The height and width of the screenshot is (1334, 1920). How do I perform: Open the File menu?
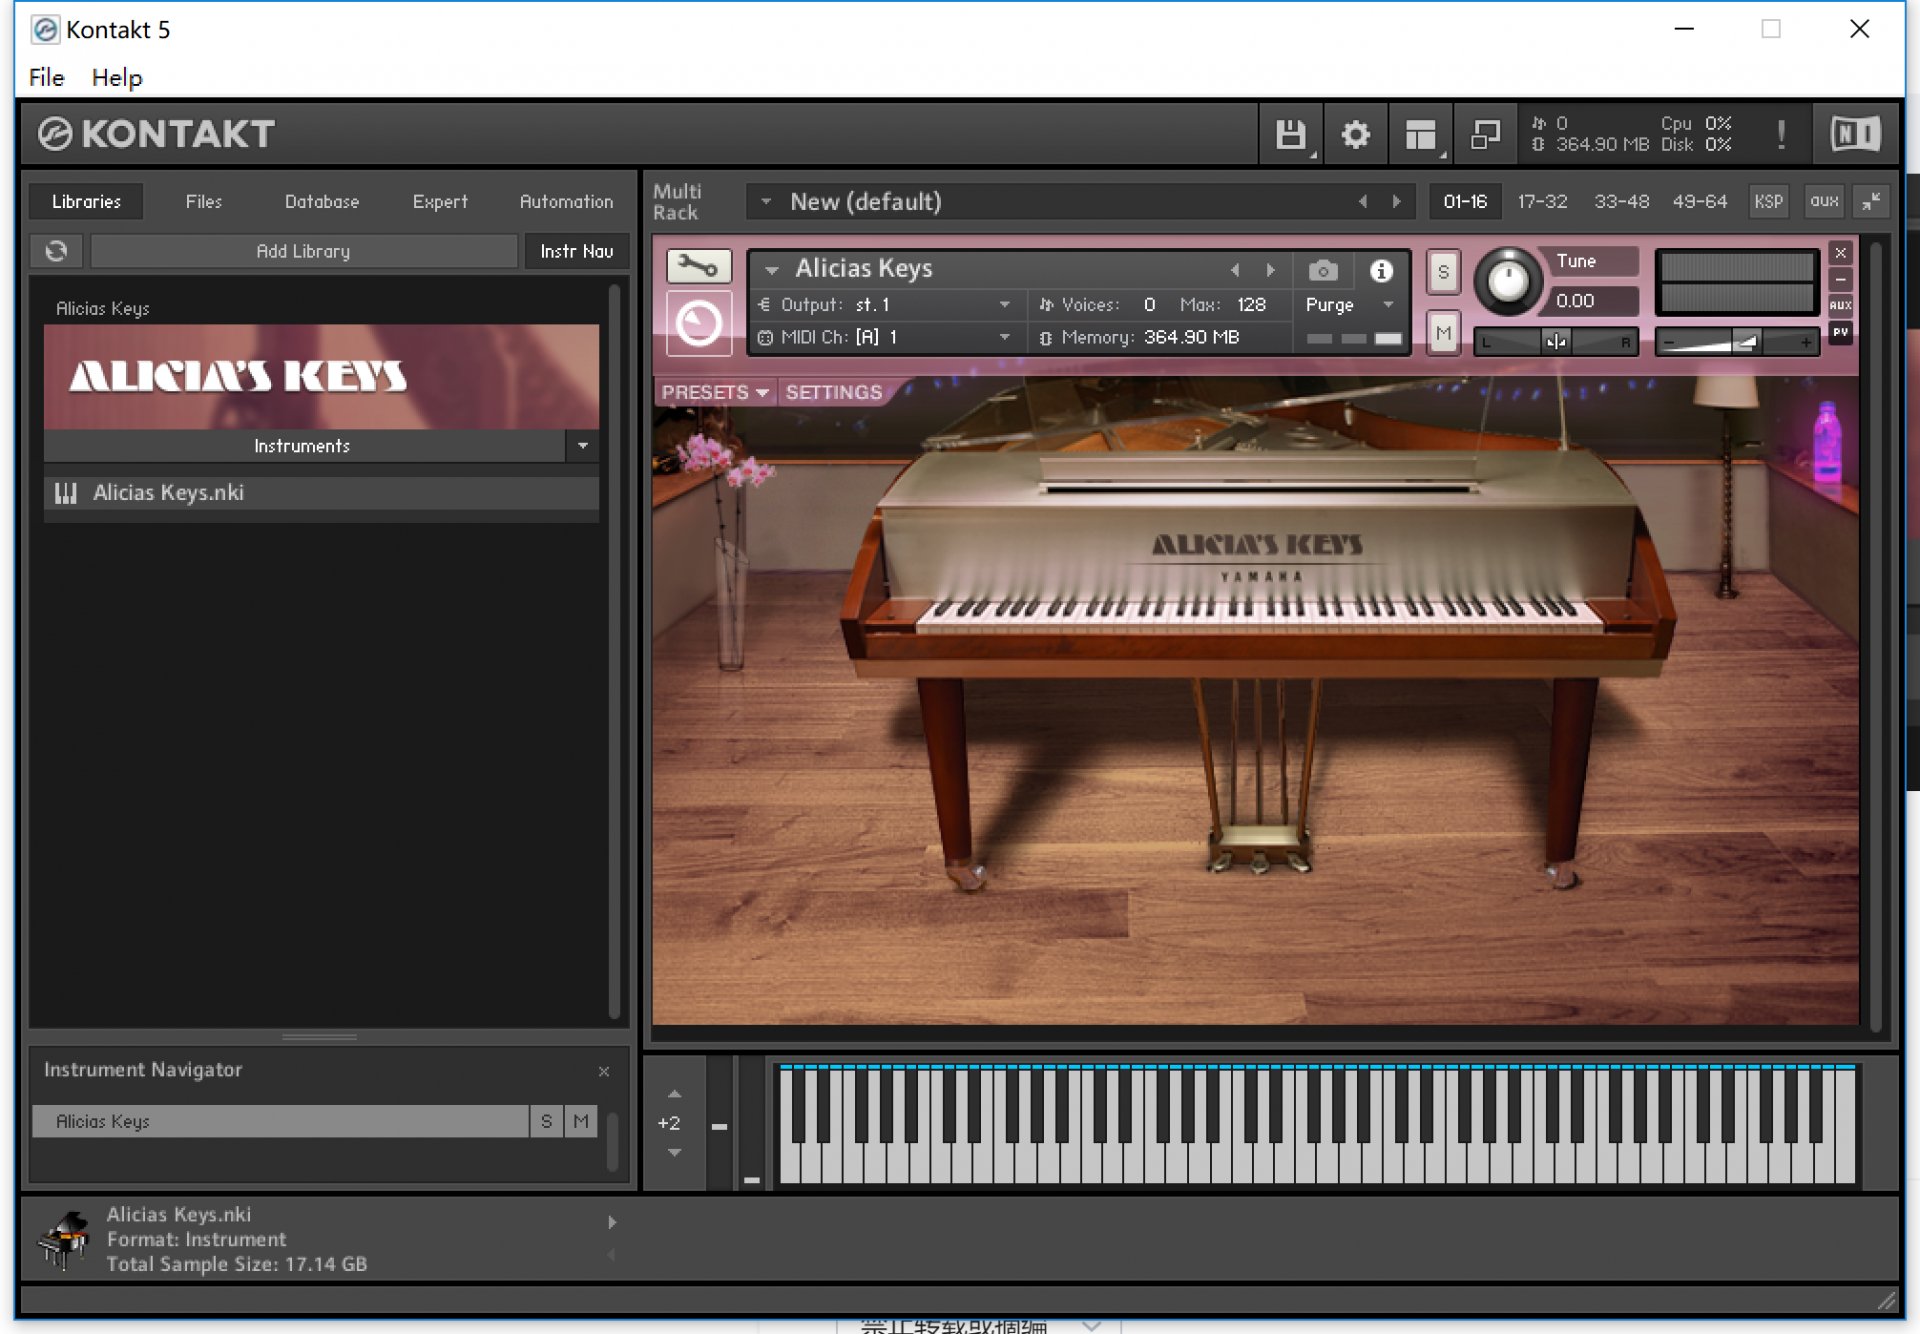[46, 77]
